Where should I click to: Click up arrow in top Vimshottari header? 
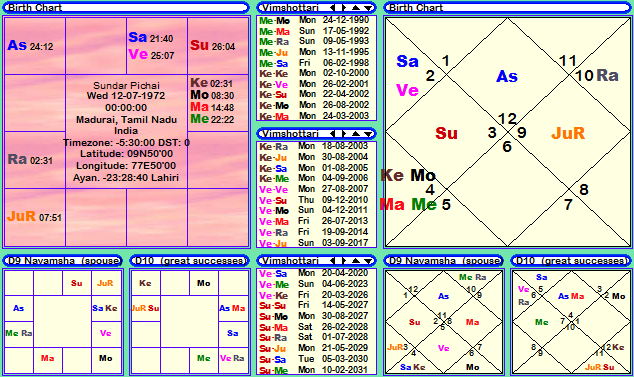(x=355, y=7)
